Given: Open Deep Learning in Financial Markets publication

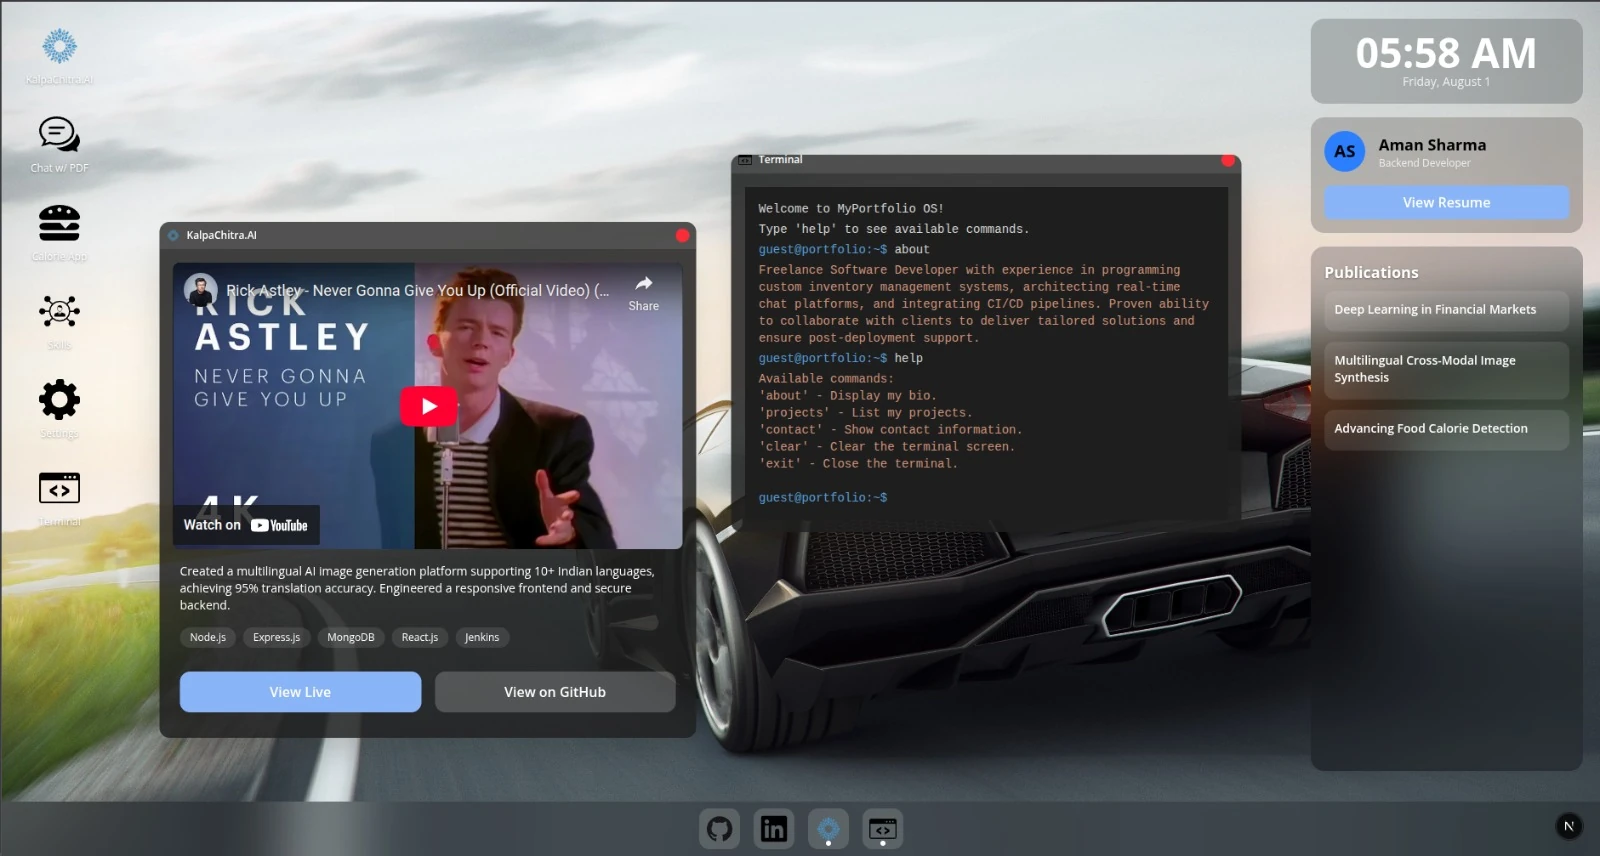Looking at the screenshot, I should pyautogui.click(x=1446, y=310).
